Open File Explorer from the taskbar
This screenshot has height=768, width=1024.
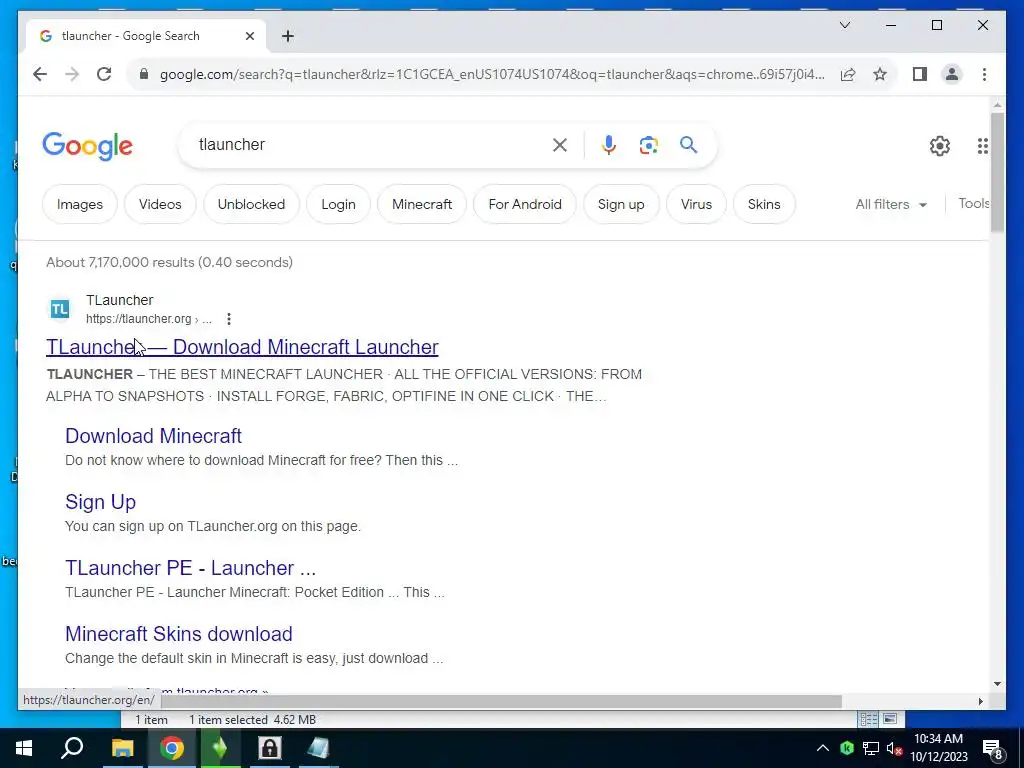click(122, 748)
